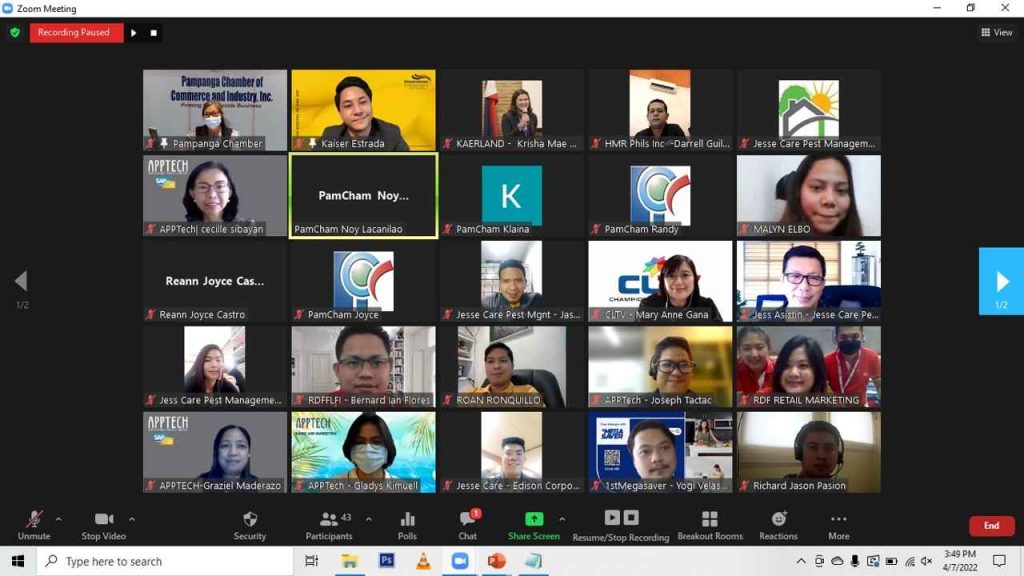Open the battery status tray icon

[891, 561]
